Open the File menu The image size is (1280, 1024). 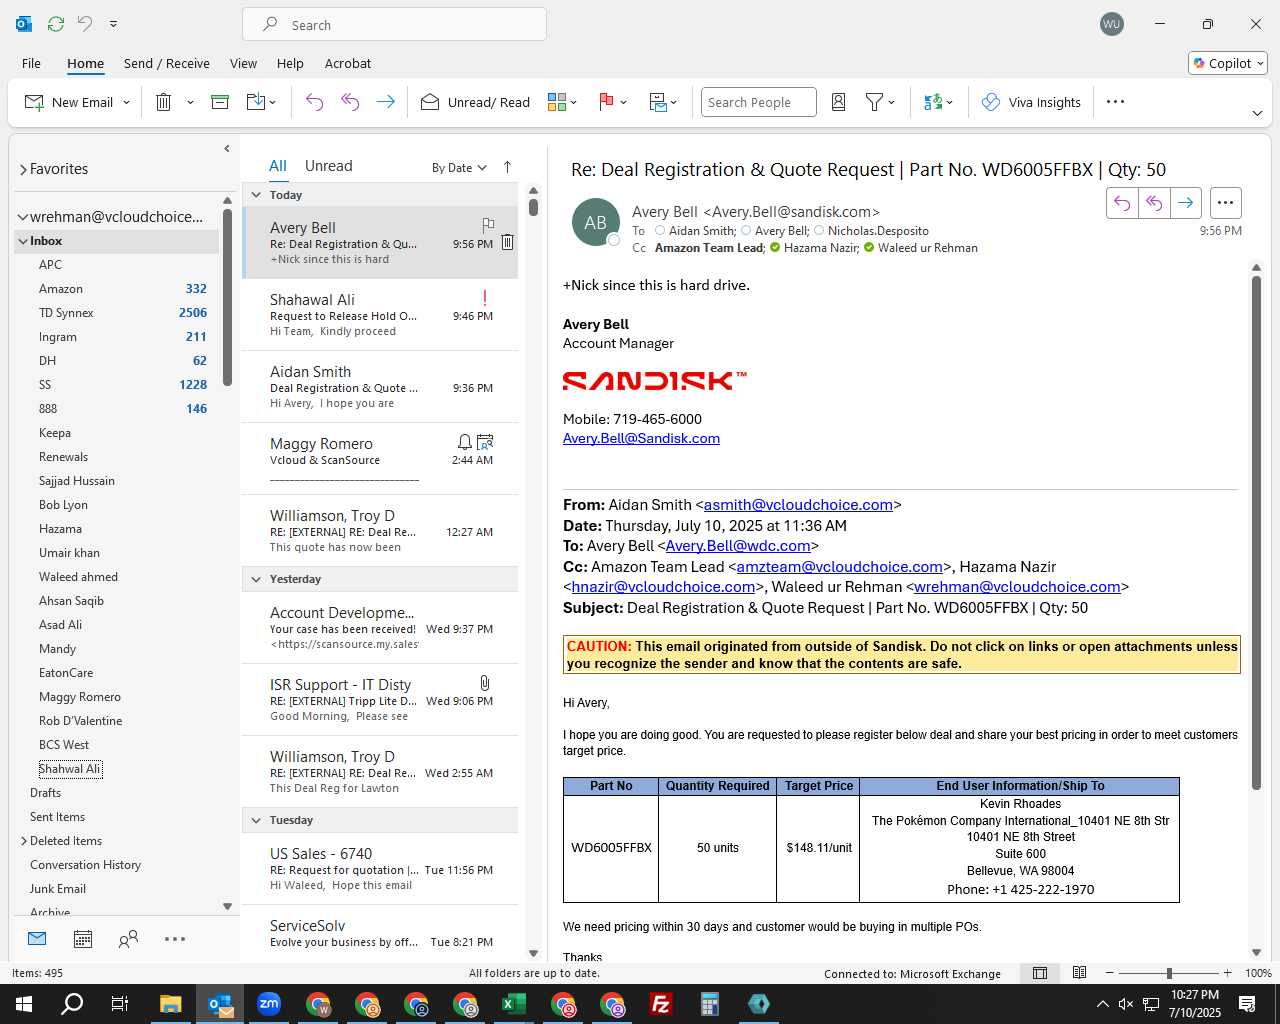(31, 63)
